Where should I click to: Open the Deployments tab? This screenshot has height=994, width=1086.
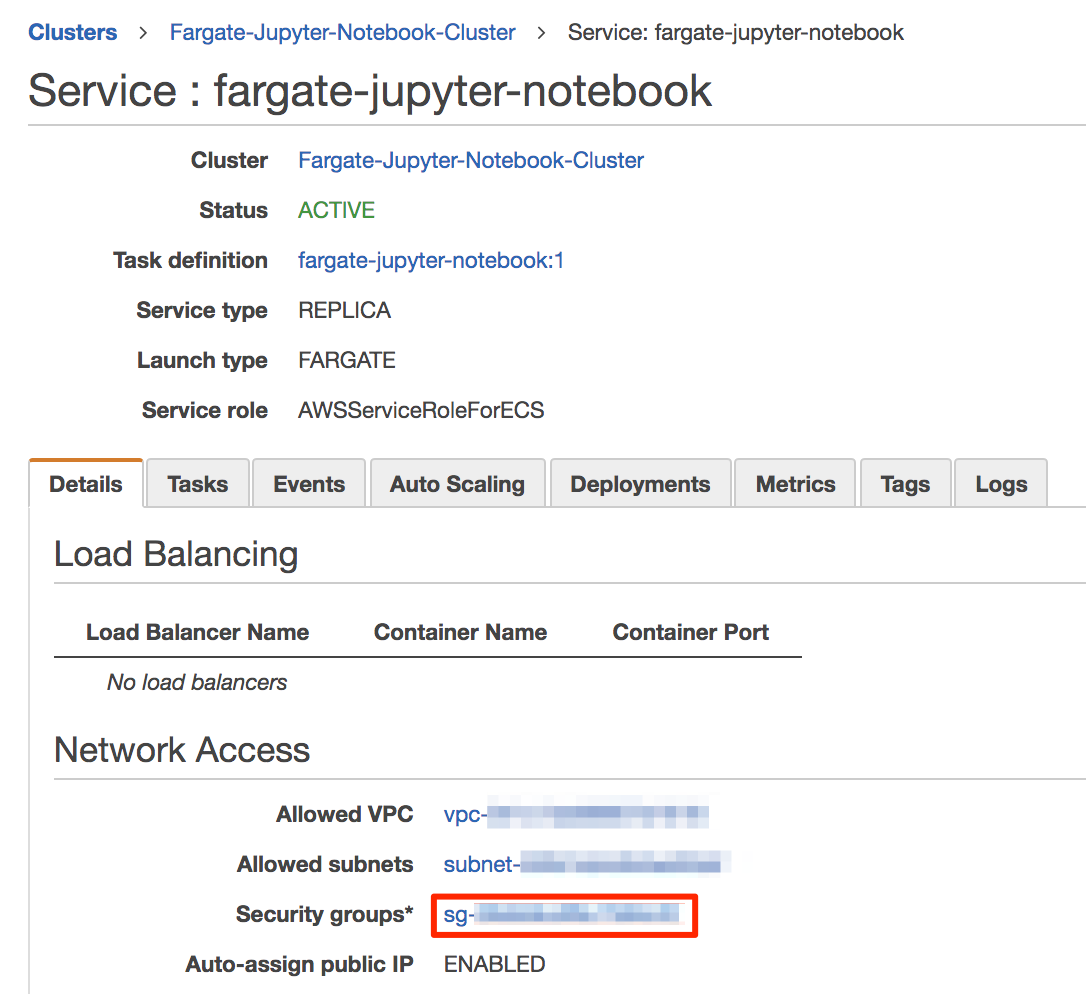tap(641, 483)
